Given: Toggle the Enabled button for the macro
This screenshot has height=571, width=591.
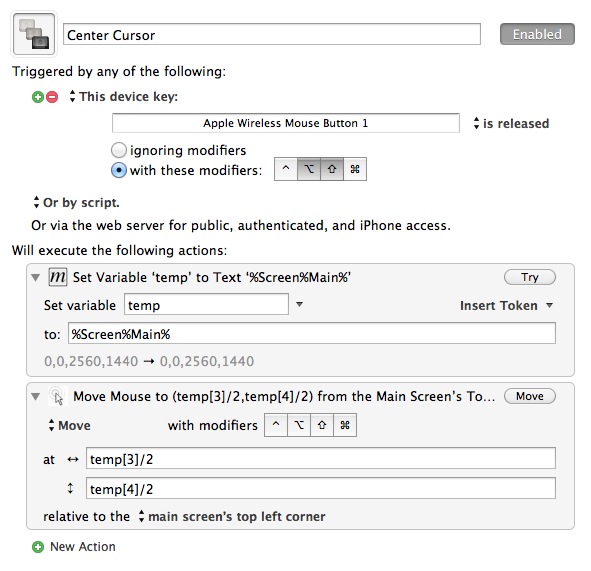Looking at the screenshot, I should 537,34.
